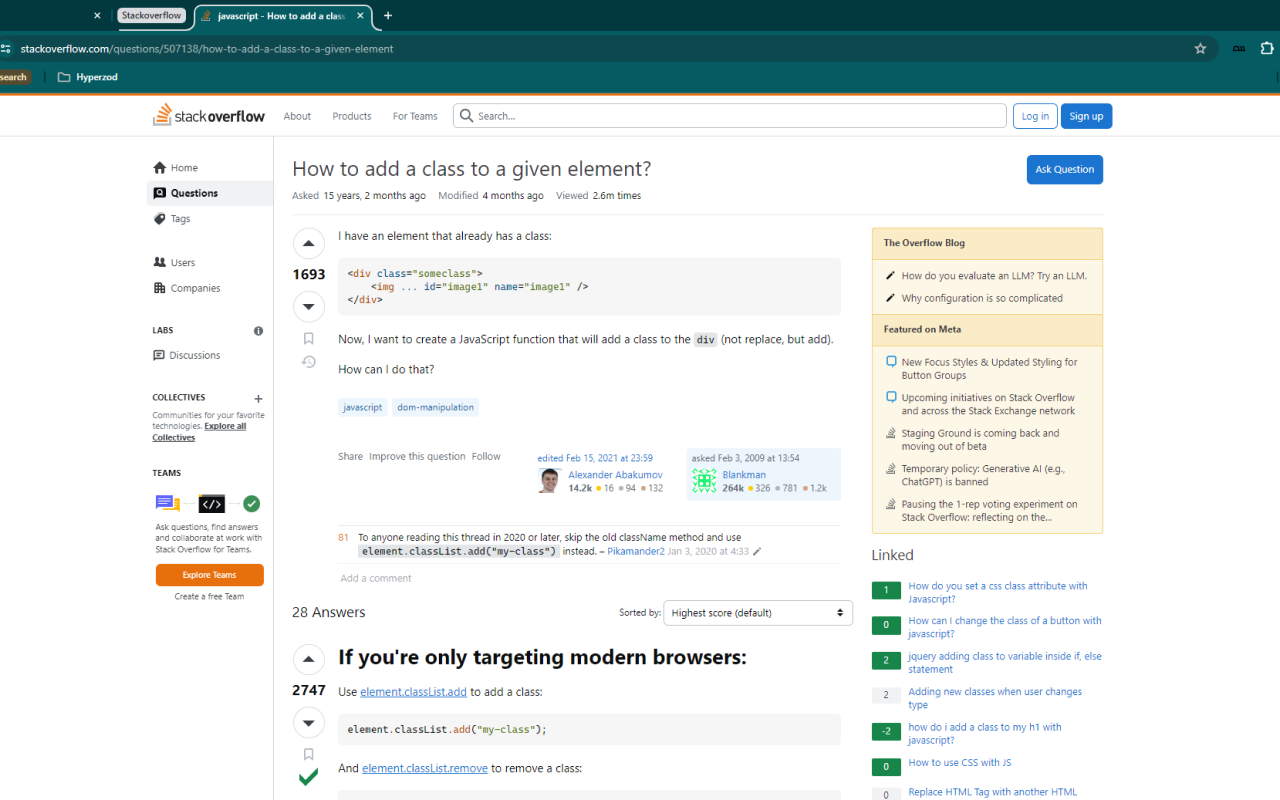The width and height of the screenshot is (1280, 800).
Task: Click Follow under the question
Action: tap(486, 456)
